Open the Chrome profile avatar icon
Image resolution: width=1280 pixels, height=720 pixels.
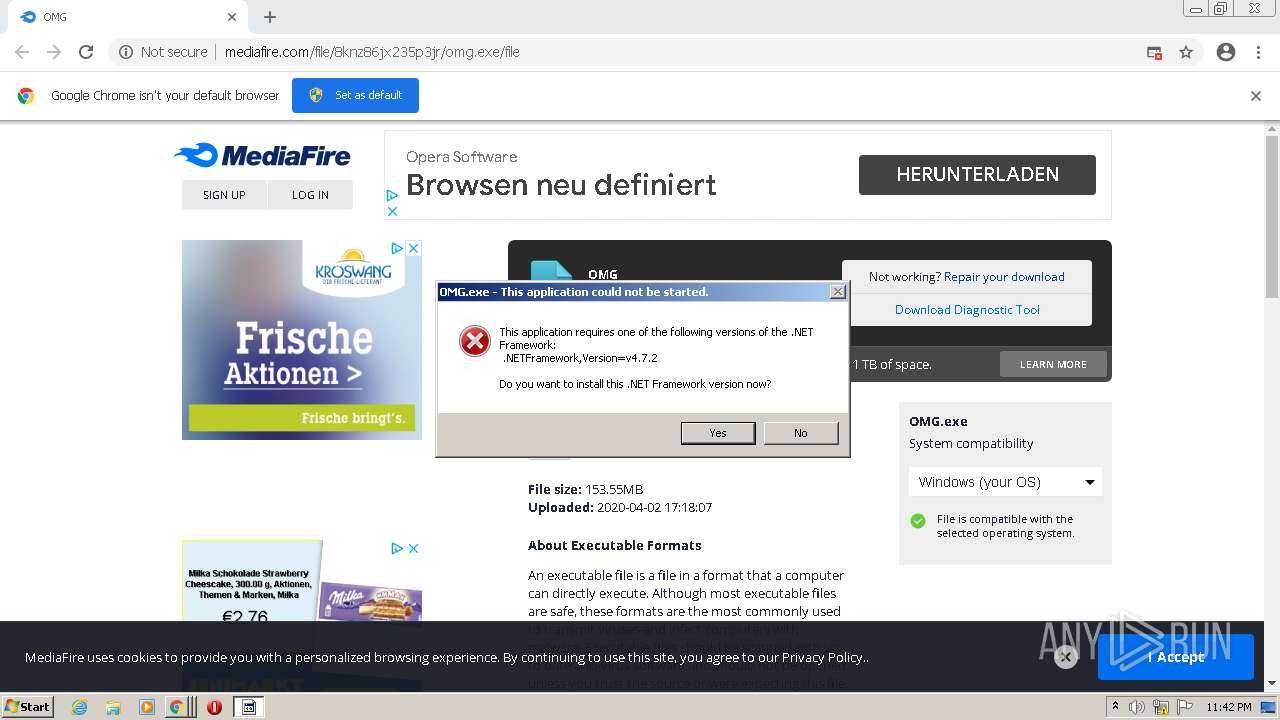point(1226,52)
